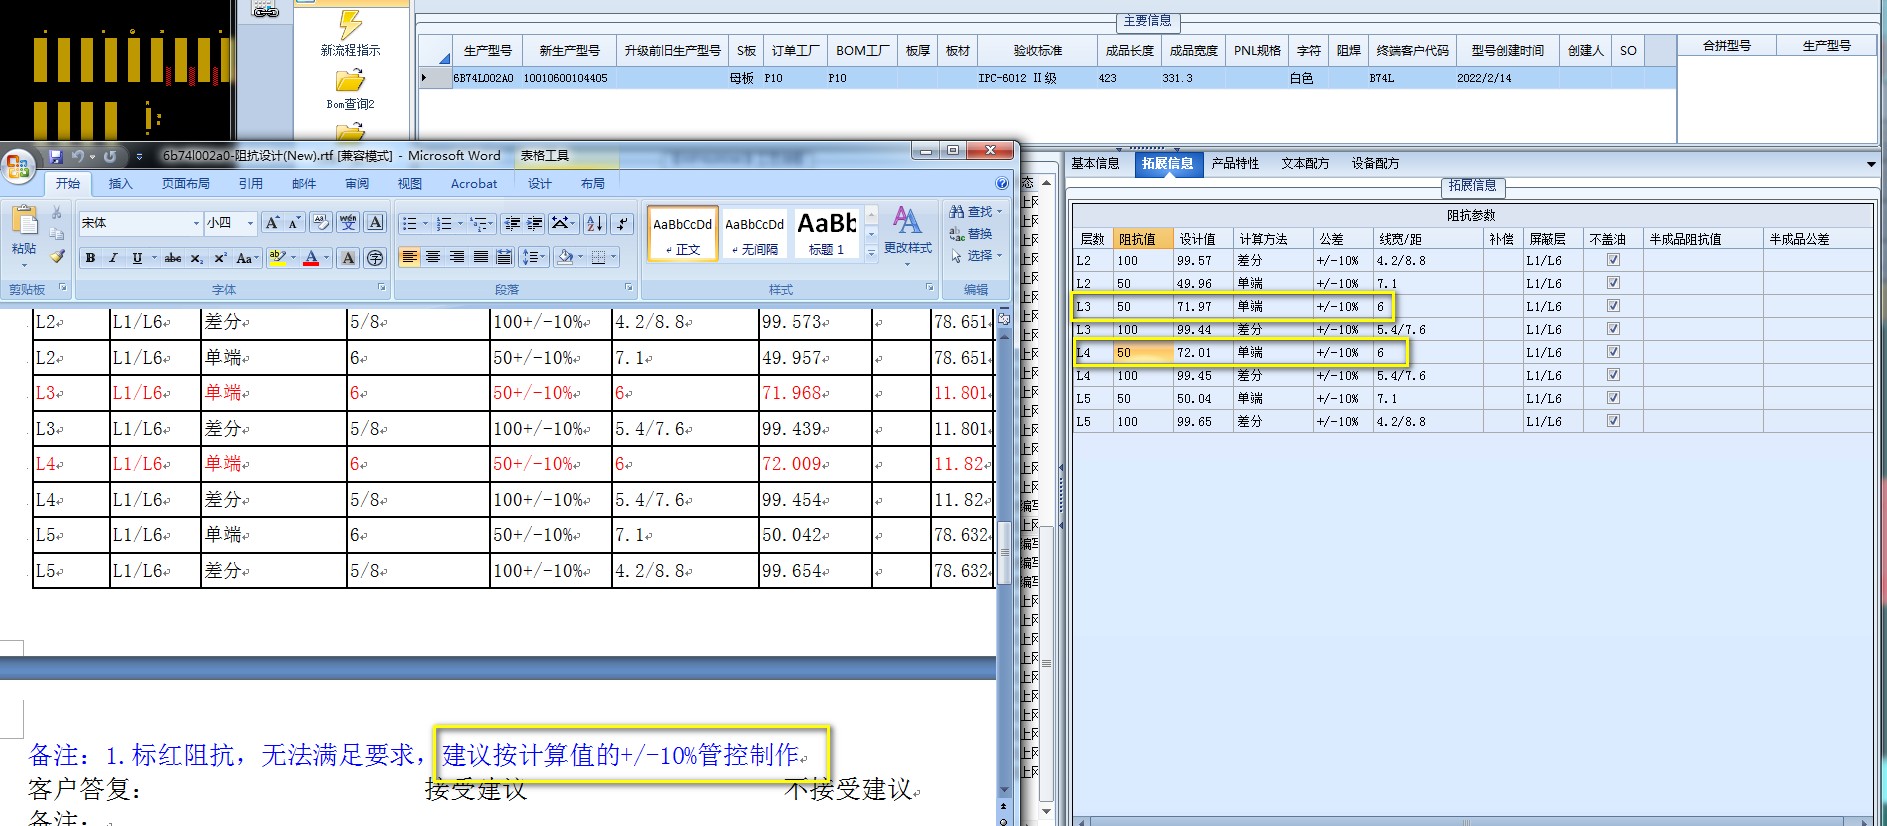Expand the styles gallery more arrow
1887x826 pixels.
click(871, 254)
